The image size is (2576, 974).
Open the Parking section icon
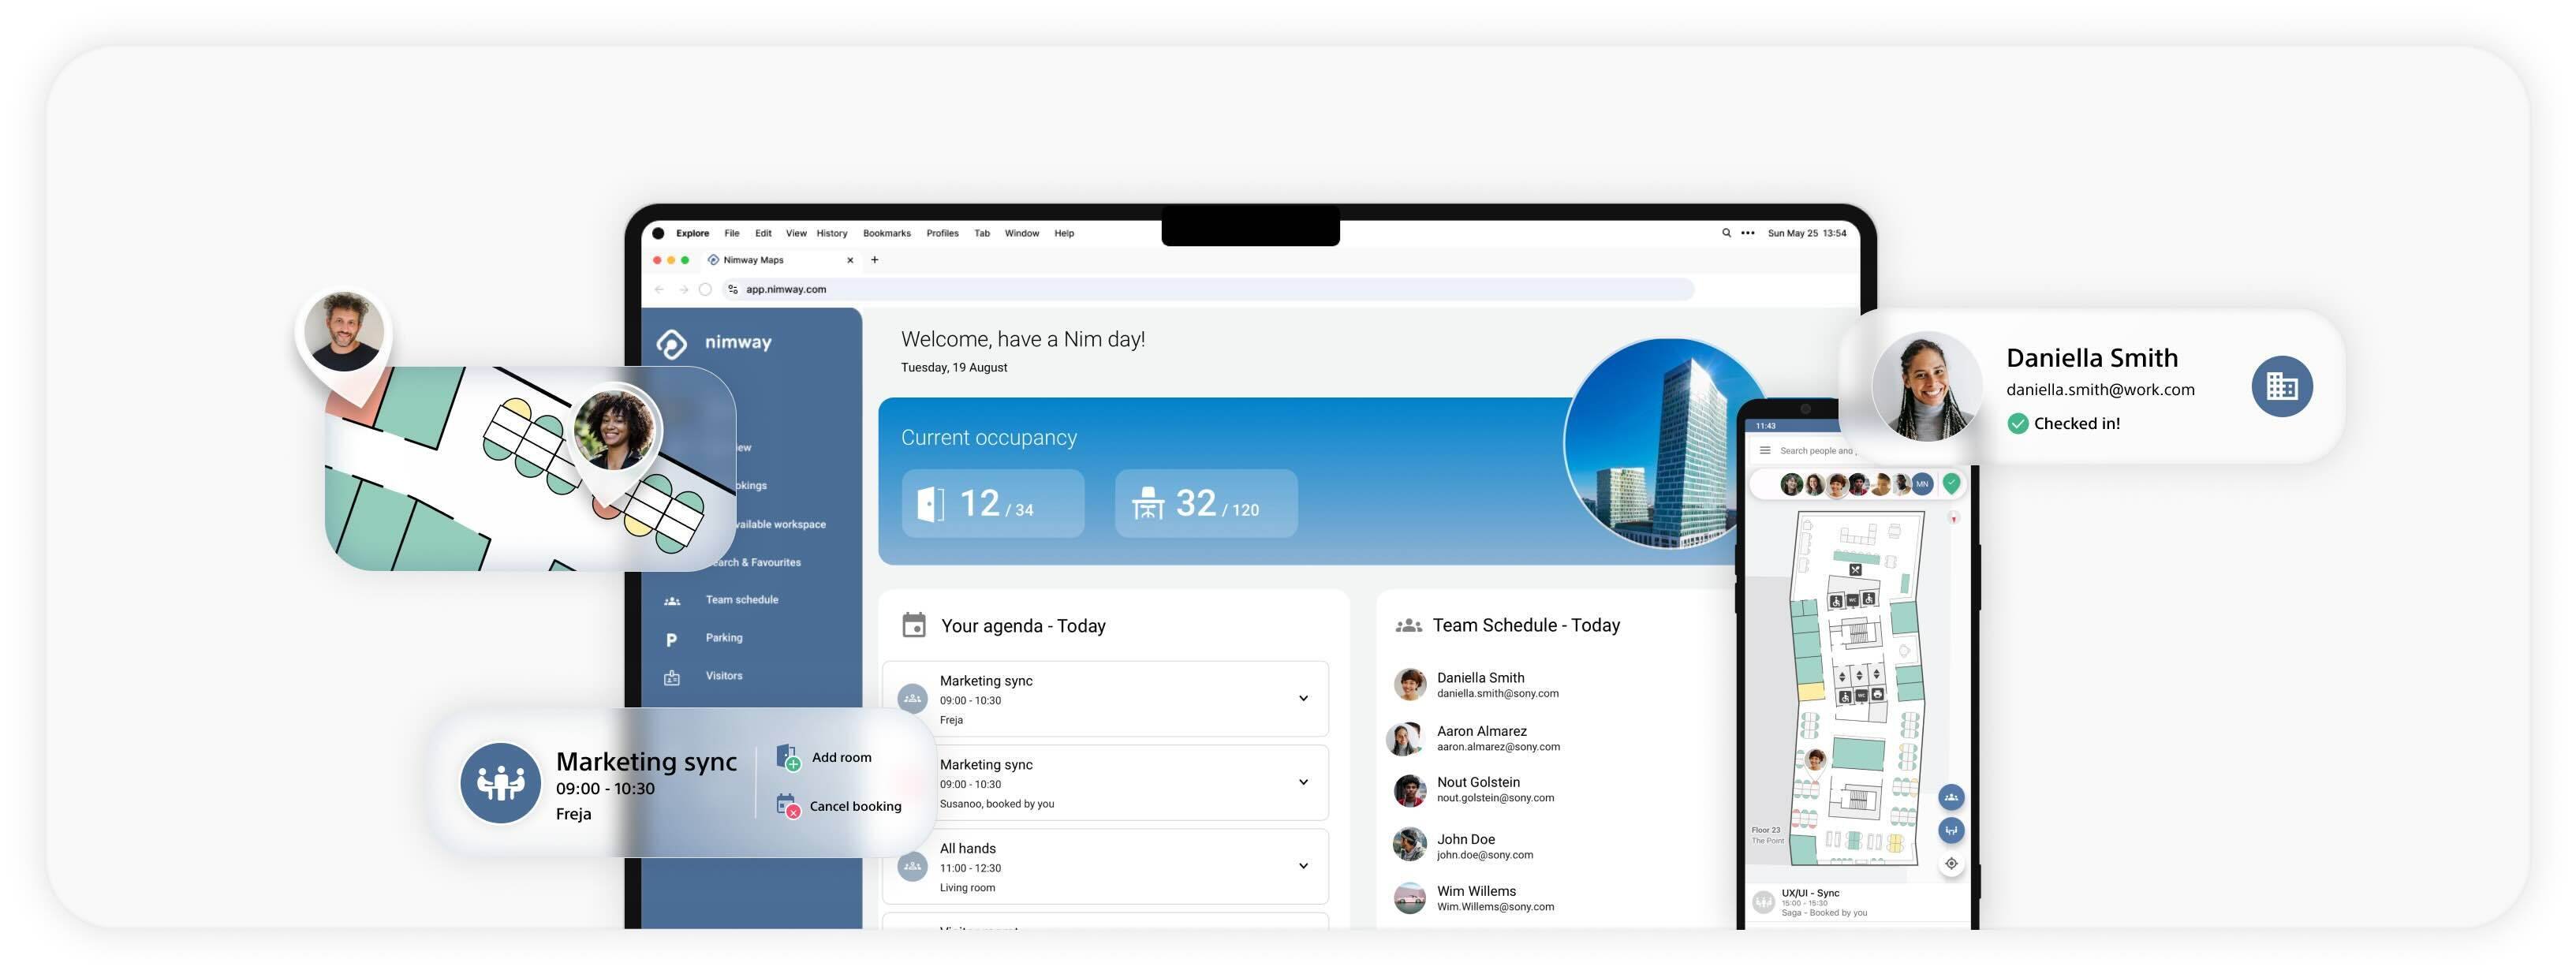click(672, 639)
